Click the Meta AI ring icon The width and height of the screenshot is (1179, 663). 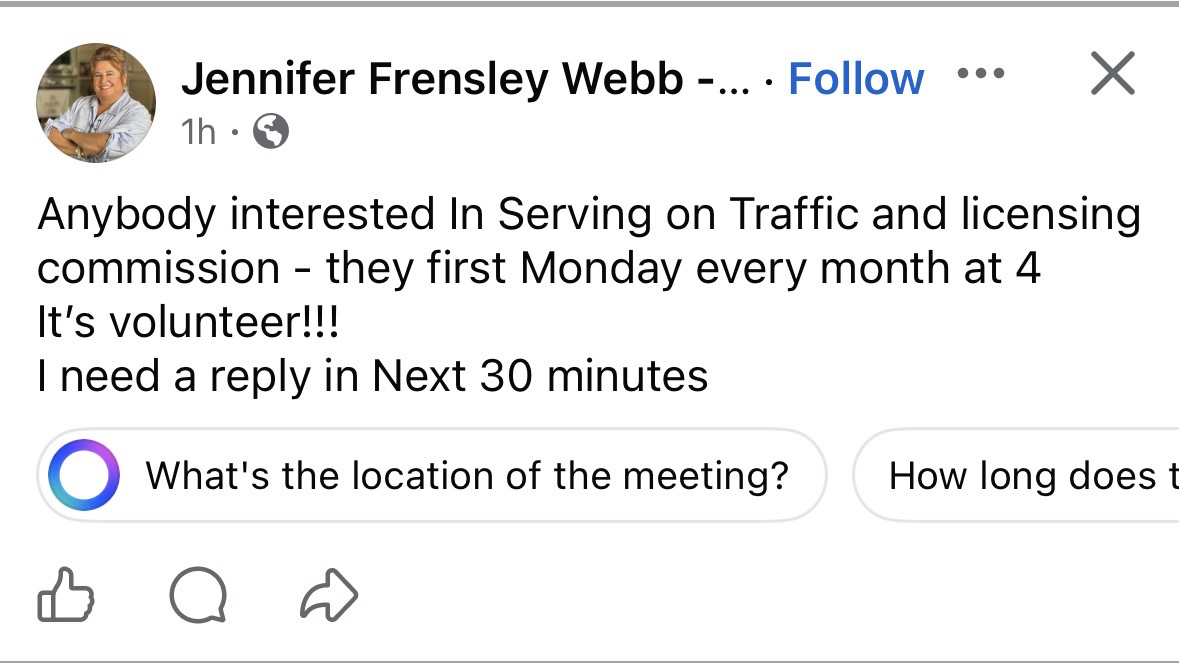[x=84, y=475]
